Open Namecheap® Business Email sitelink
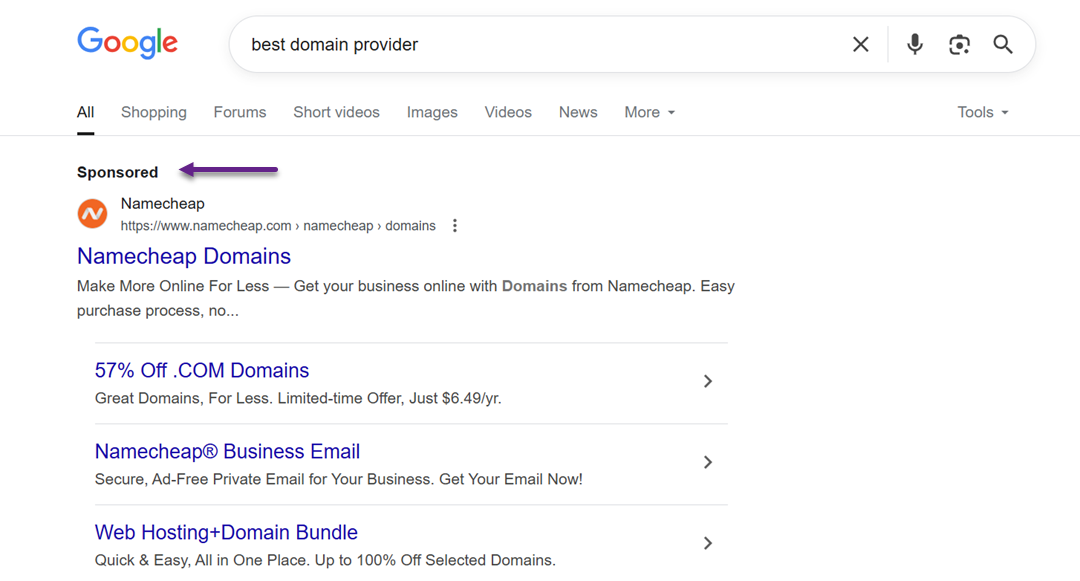The image size is (1080, 581). (x=227, y=452)
